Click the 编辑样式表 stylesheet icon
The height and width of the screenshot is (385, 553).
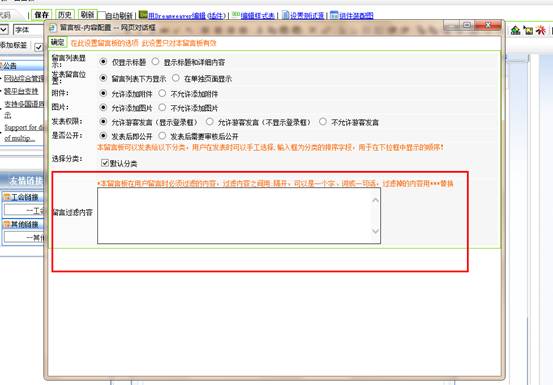pyautogui.click(x=236, y=15)
